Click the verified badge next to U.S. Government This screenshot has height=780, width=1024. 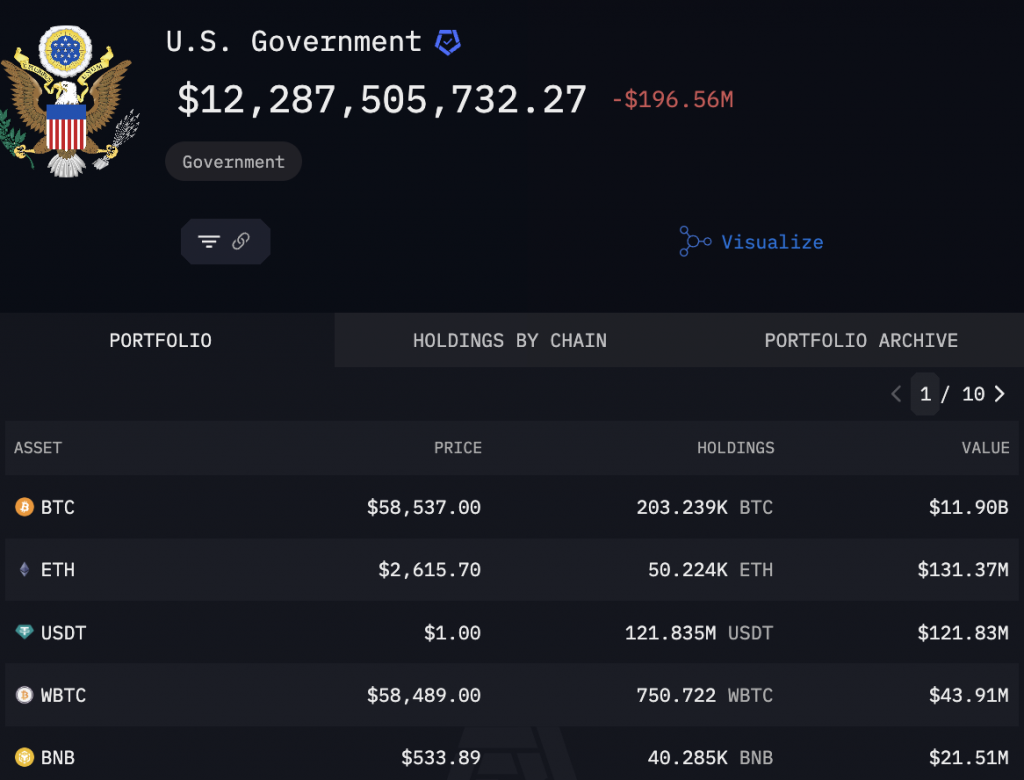point(447,41)
